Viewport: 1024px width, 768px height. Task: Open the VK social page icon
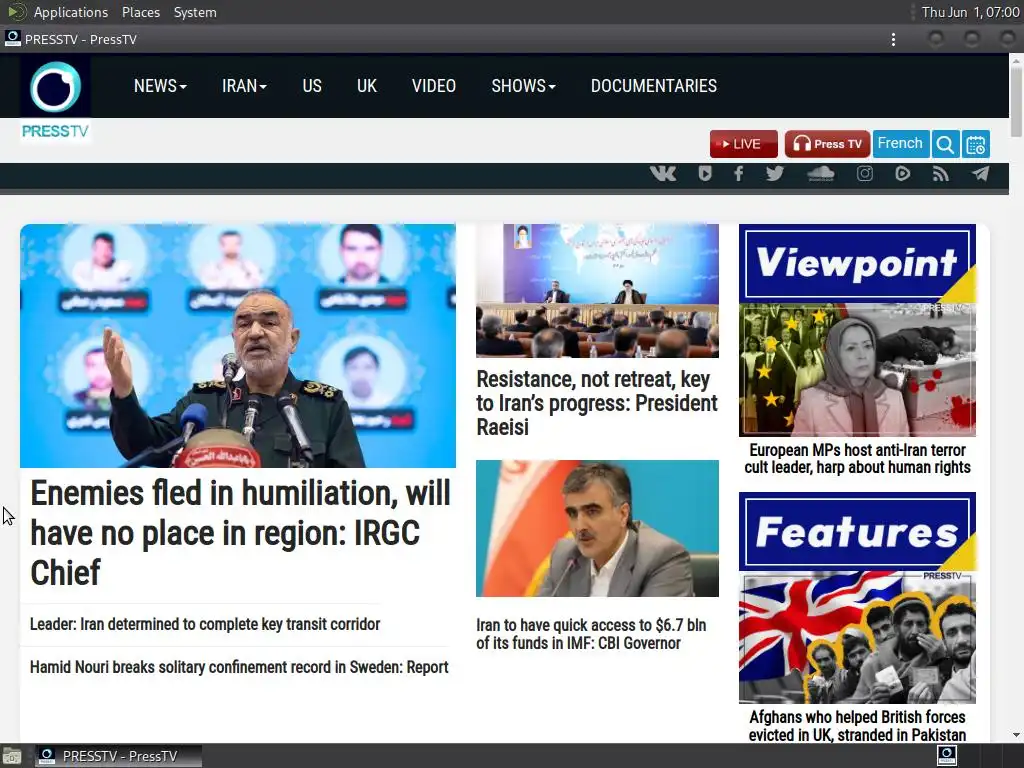click(663, 173)
